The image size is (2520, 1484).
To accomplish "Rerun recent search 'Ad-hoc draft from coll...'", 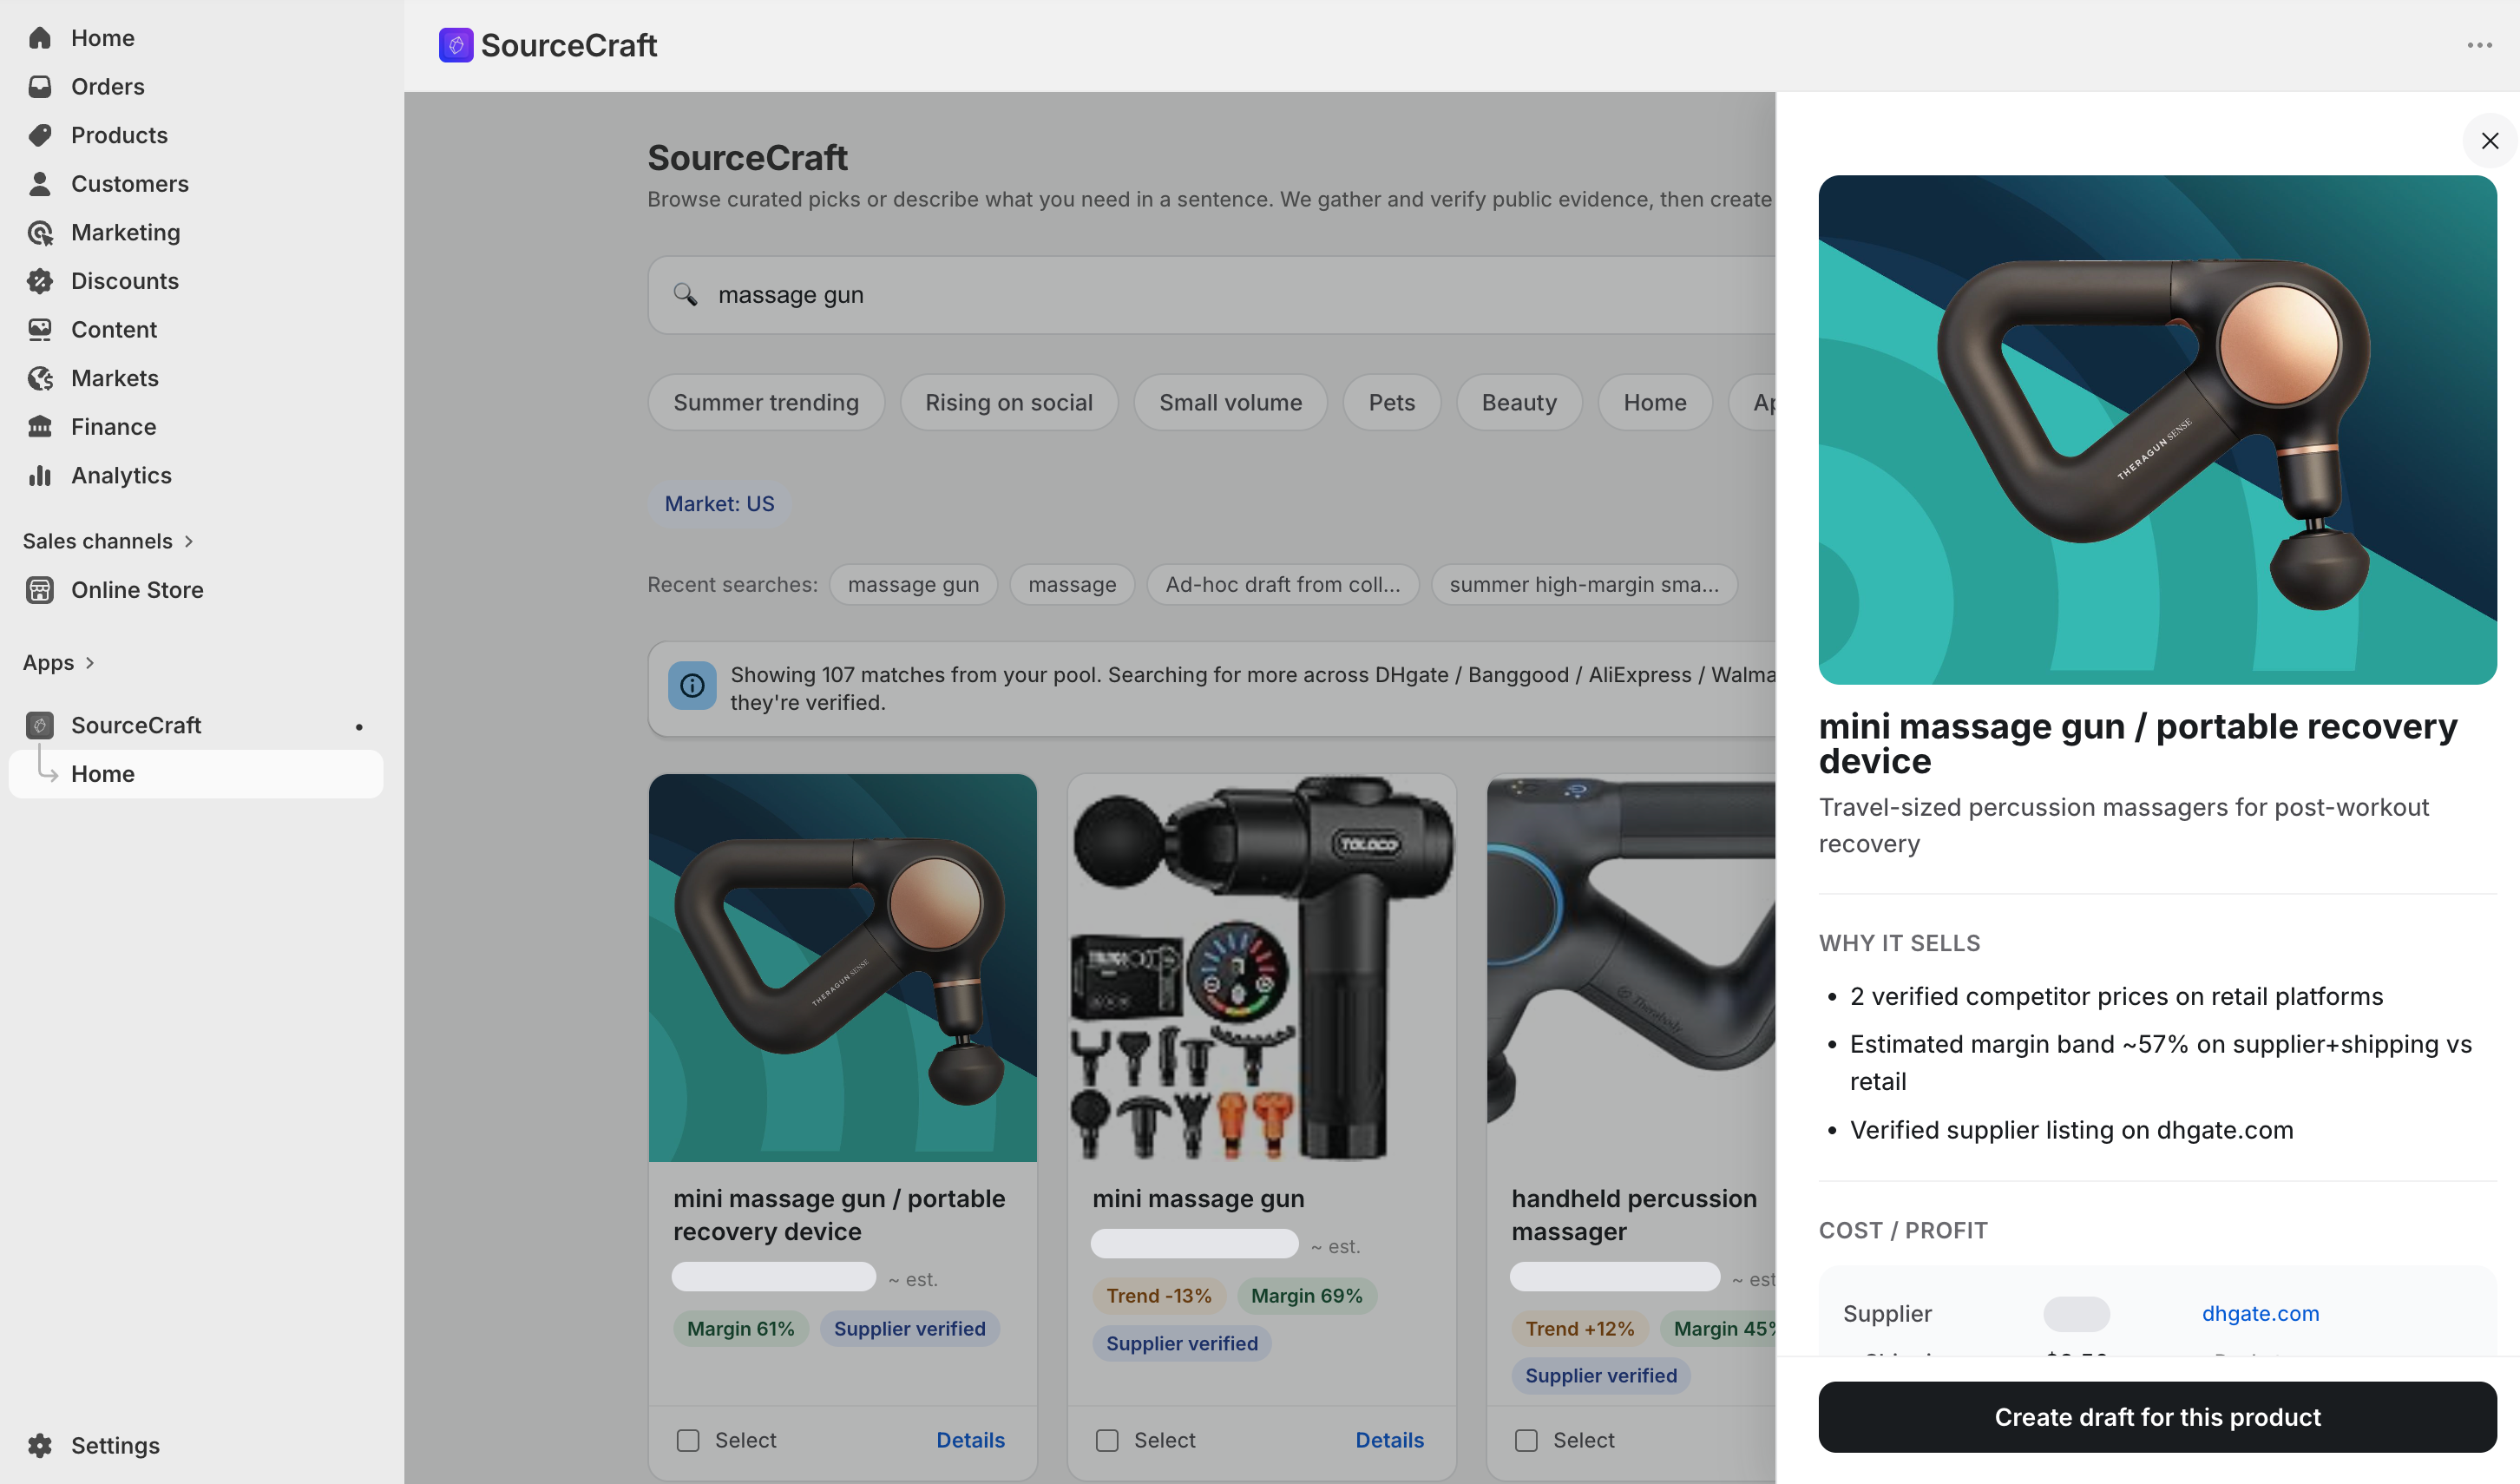I will click(x=1283, y=584).
